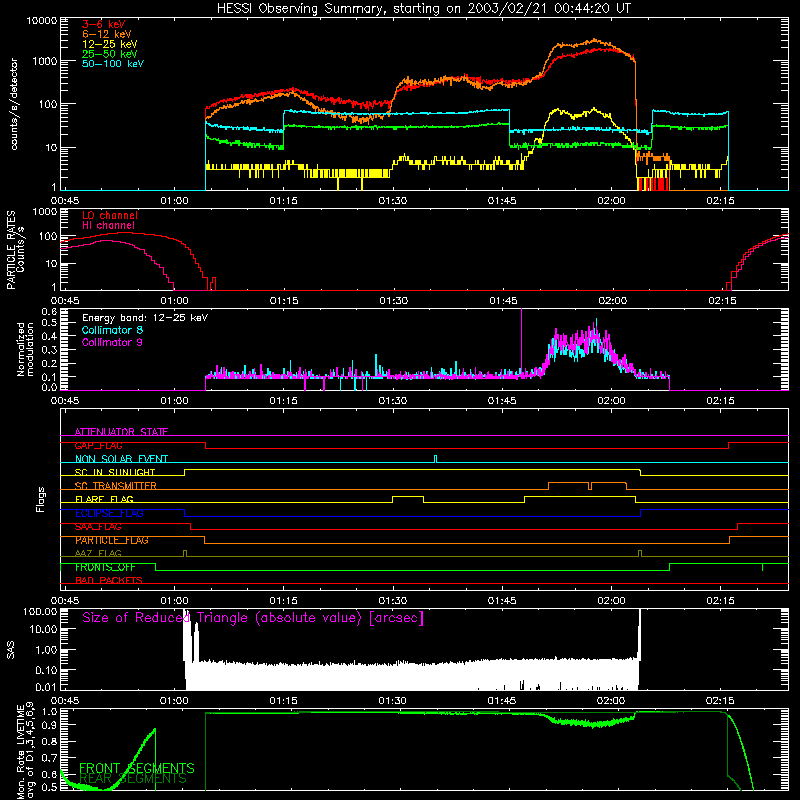Viewport: 800px width, 800px height.
Task: Click the 10000 tick label on count-rate plot
Action: pyautogui.click(x=42, y=21)
